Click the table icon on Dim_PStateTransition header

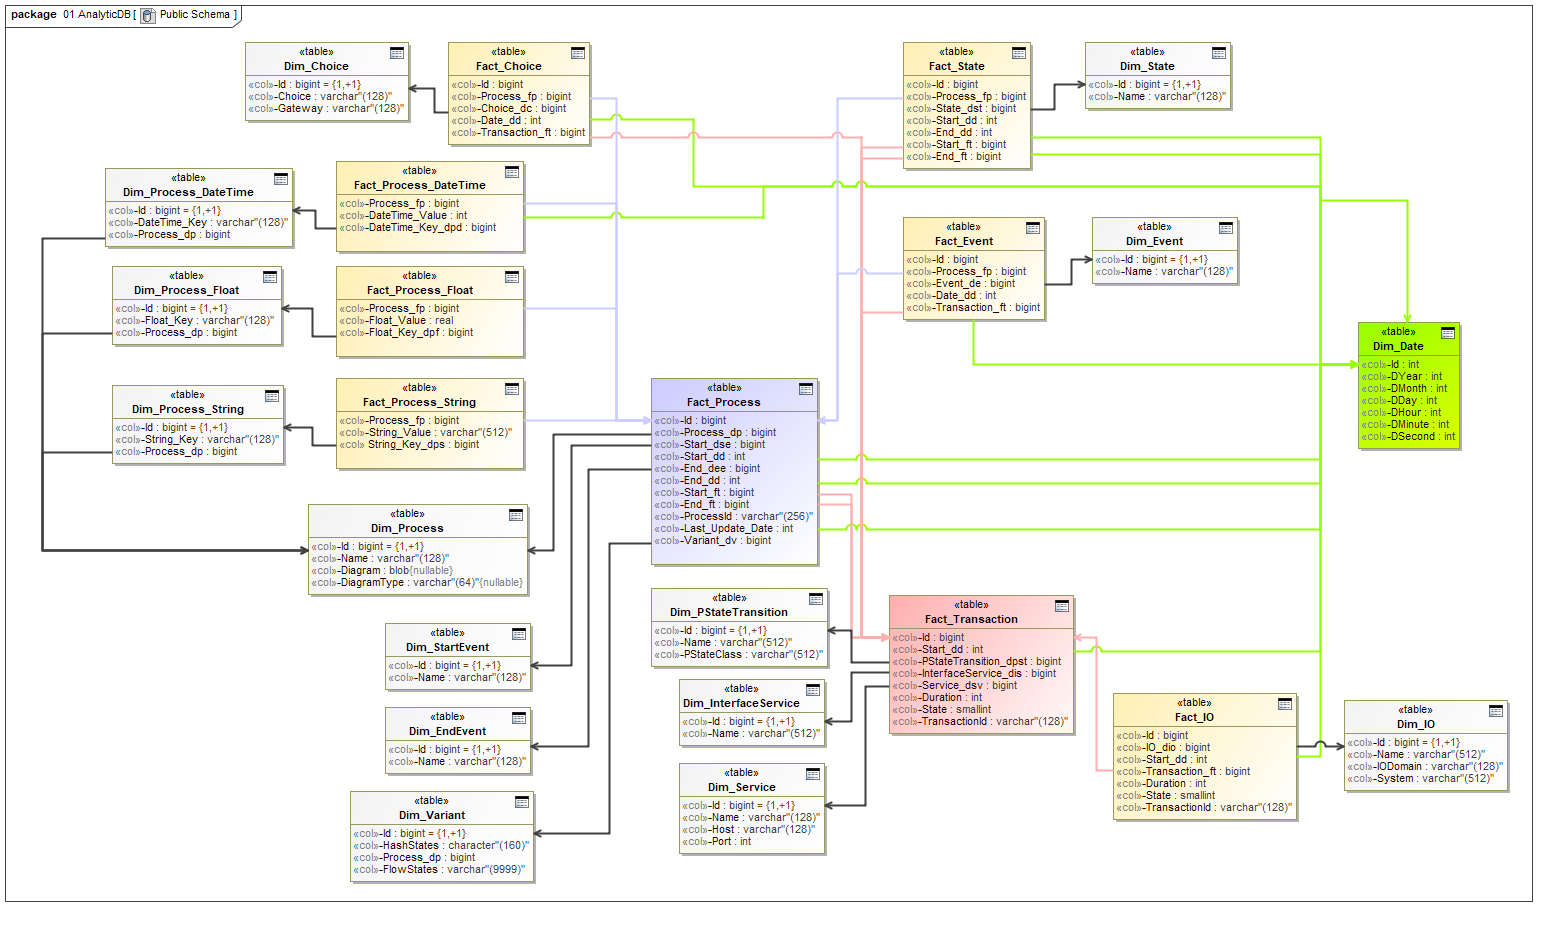coord(816,598)
